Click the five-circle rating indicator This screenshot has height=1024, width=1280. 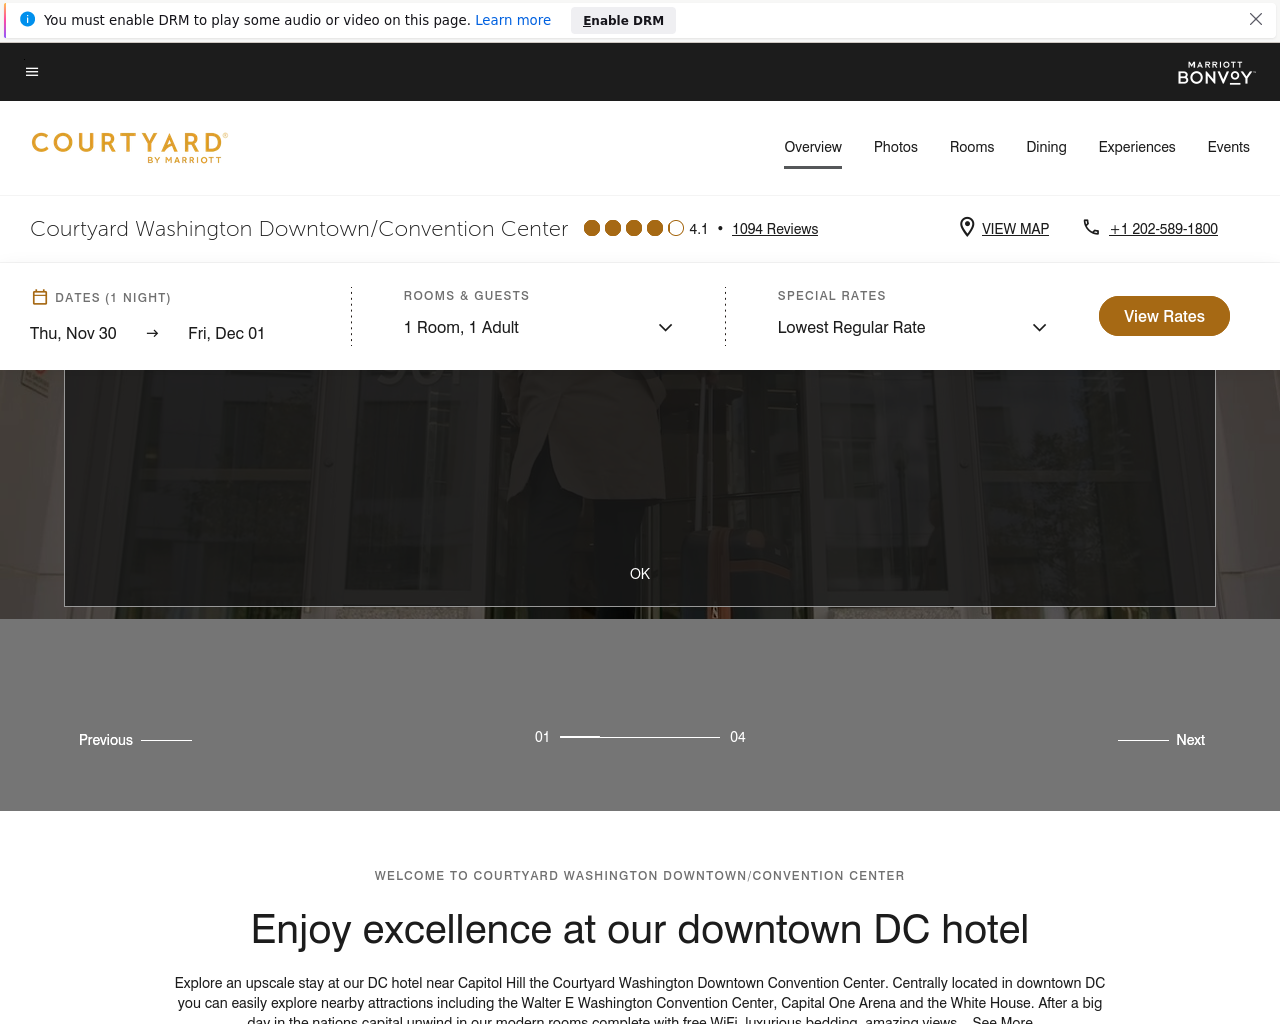[x=634, y=228]
